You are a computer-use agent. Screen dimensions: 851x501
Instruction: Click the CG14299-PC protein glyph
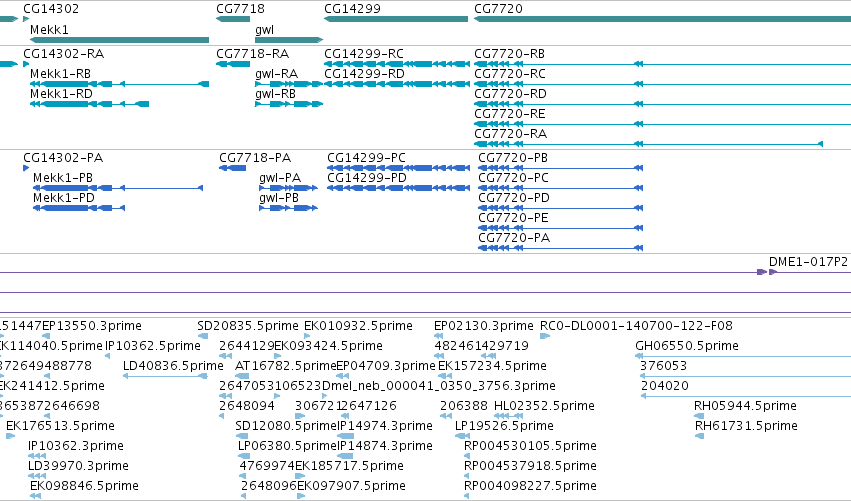click(x=398, y=168)
